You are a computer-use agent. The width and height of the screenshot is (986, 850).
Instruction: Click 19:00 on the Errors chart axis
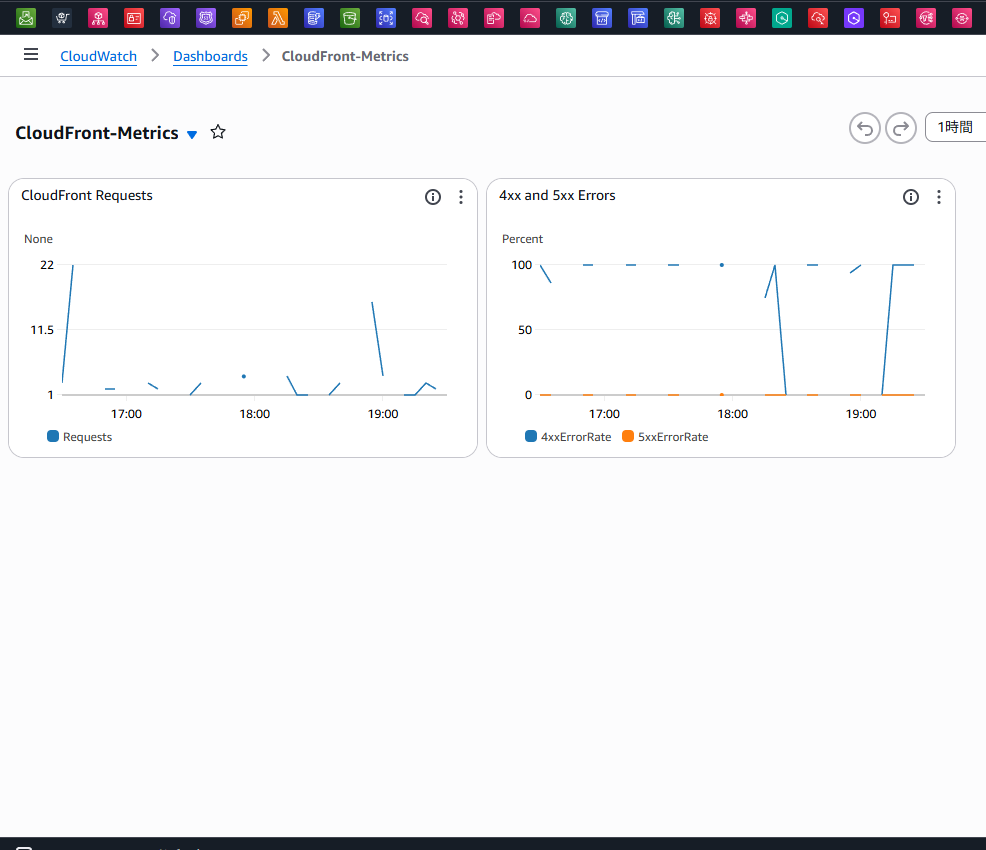pyautogui.click(x=861, y=414)
